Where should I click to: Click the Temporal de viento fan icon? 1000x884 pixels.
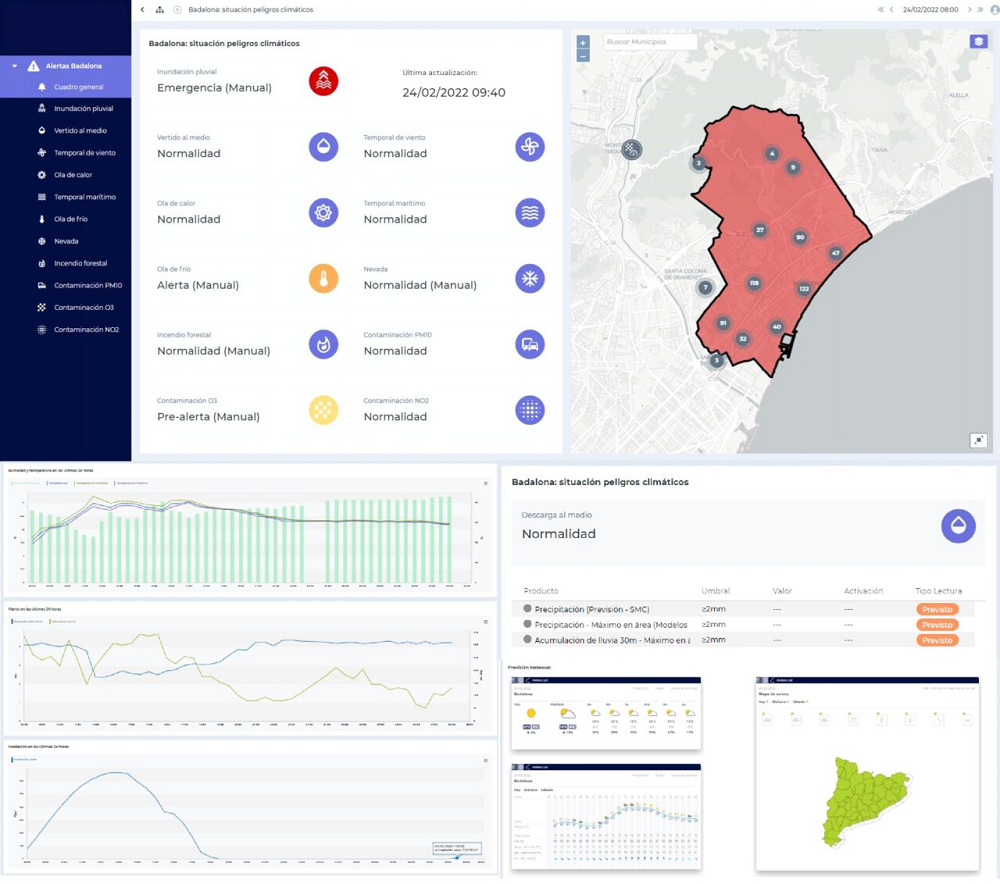tap(530, 147)
